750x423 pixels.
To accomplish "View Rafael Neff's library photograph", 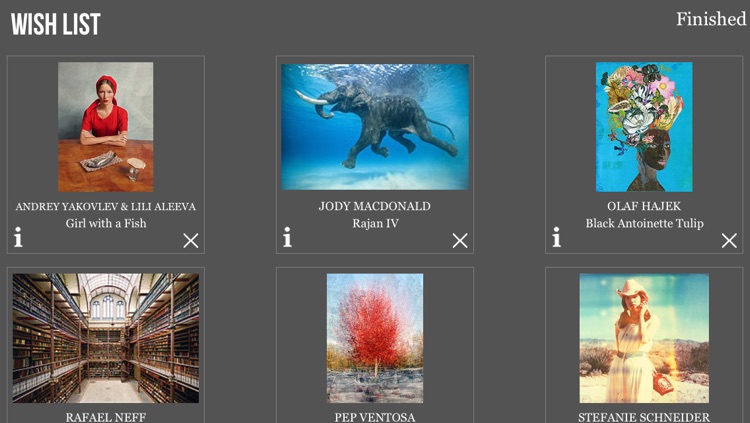I will [x=106, y=338].
